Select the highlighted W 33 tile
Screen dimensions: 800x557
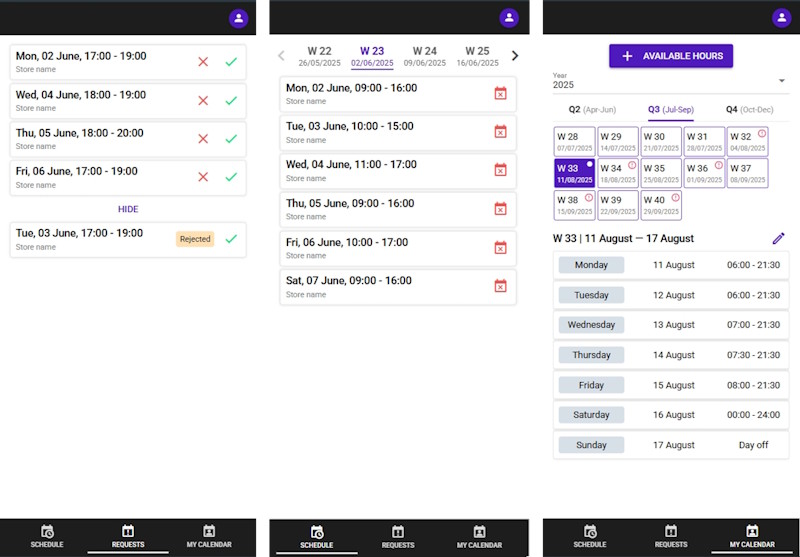click(x=574, y=173)
